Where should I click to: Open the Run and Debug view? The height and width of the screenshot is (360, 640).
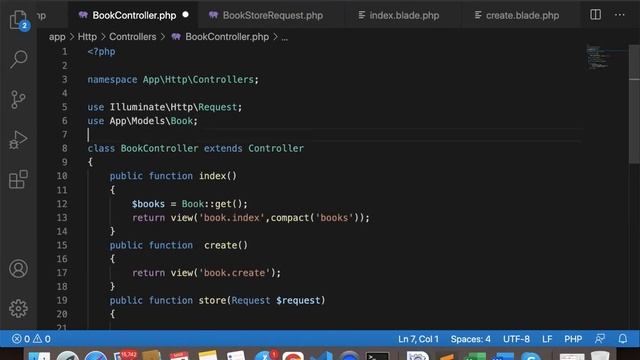point(18,140)
